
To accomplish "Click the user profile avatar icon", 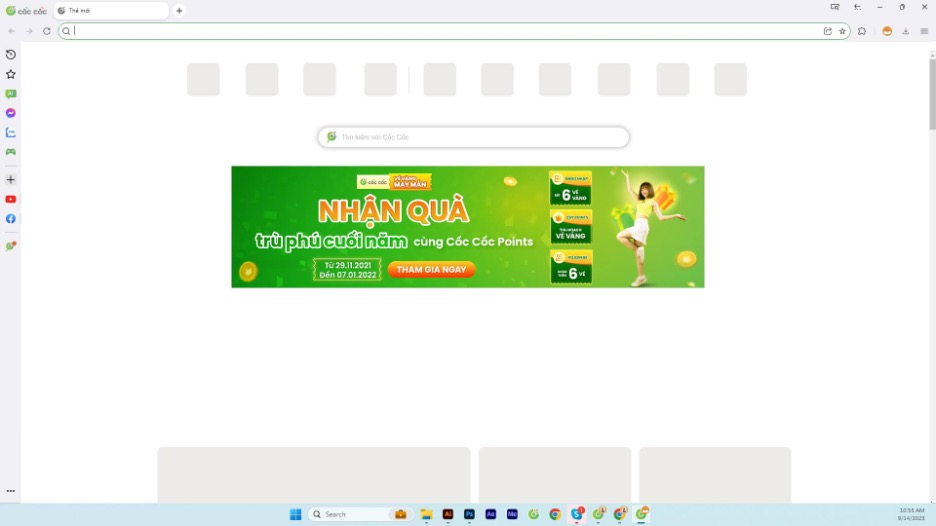I will coord(887,31).
